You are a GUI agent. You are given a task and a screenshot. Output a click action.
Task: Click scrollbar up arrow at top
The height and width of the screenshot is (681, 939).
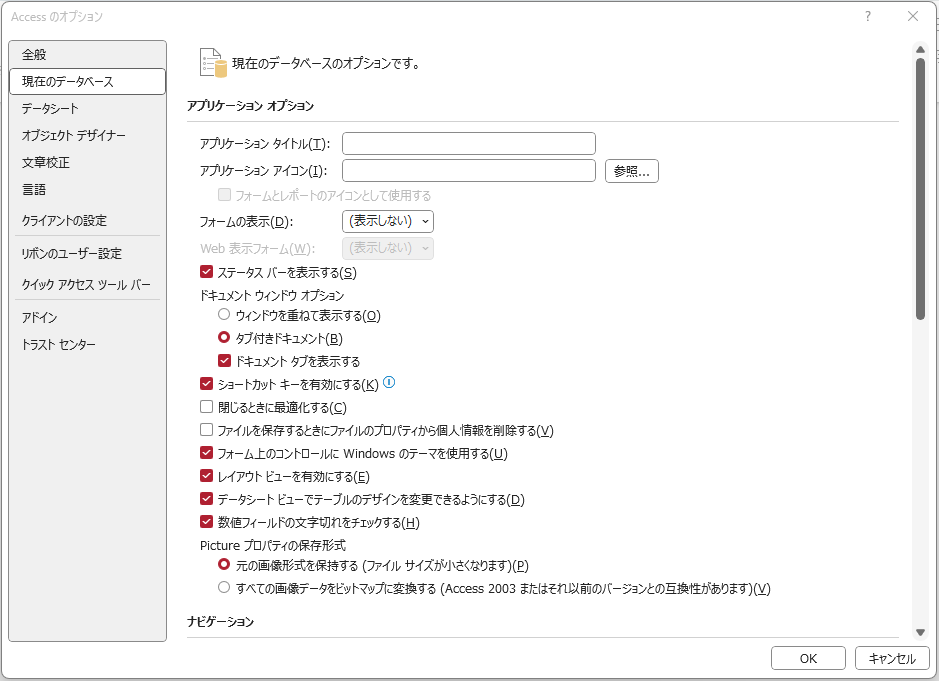point(920,48)
